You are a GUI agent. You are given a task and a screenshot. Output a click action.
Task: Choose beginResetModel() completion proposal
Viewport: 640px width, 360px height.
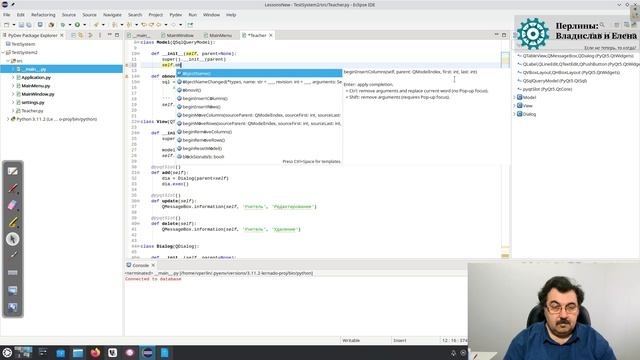(259, 149)
